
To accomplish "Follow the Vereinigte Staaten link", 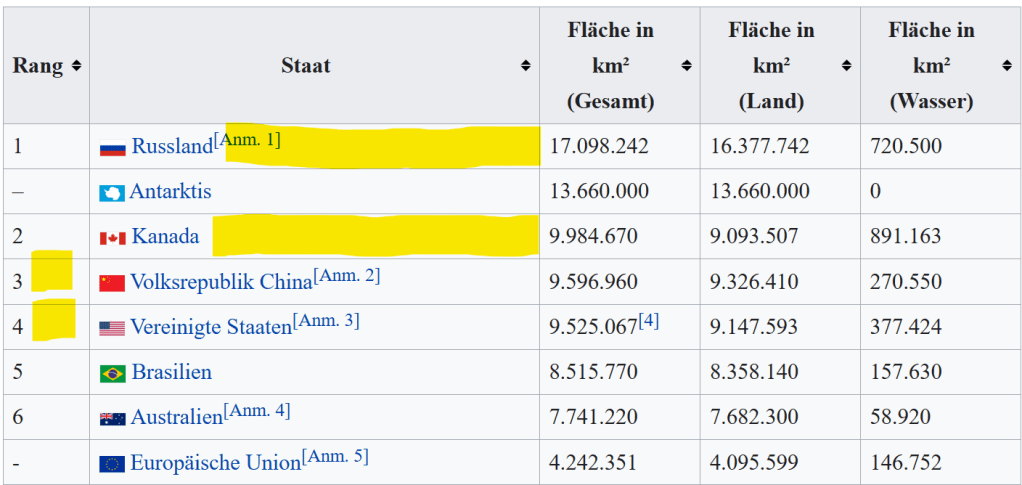I will [x=211, y=328].
